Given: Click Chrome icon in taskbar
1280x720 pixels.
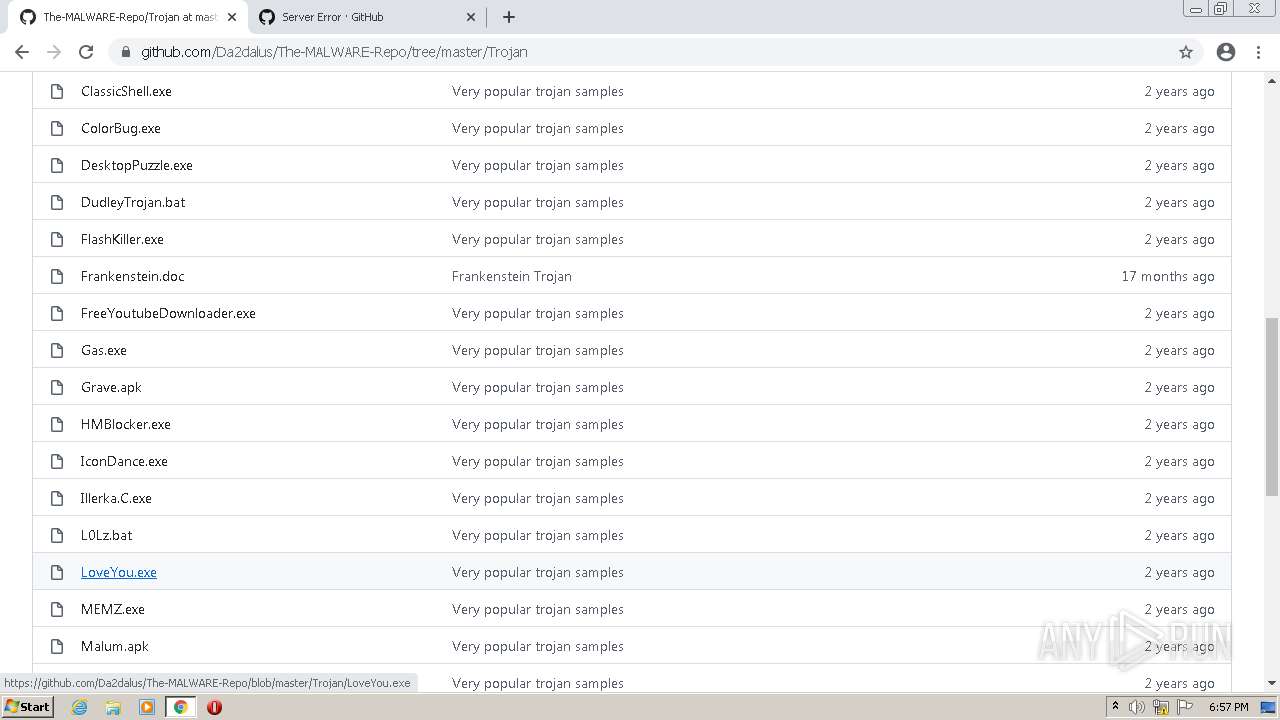Looking at the screenshot, I should (x=181, y=707).
